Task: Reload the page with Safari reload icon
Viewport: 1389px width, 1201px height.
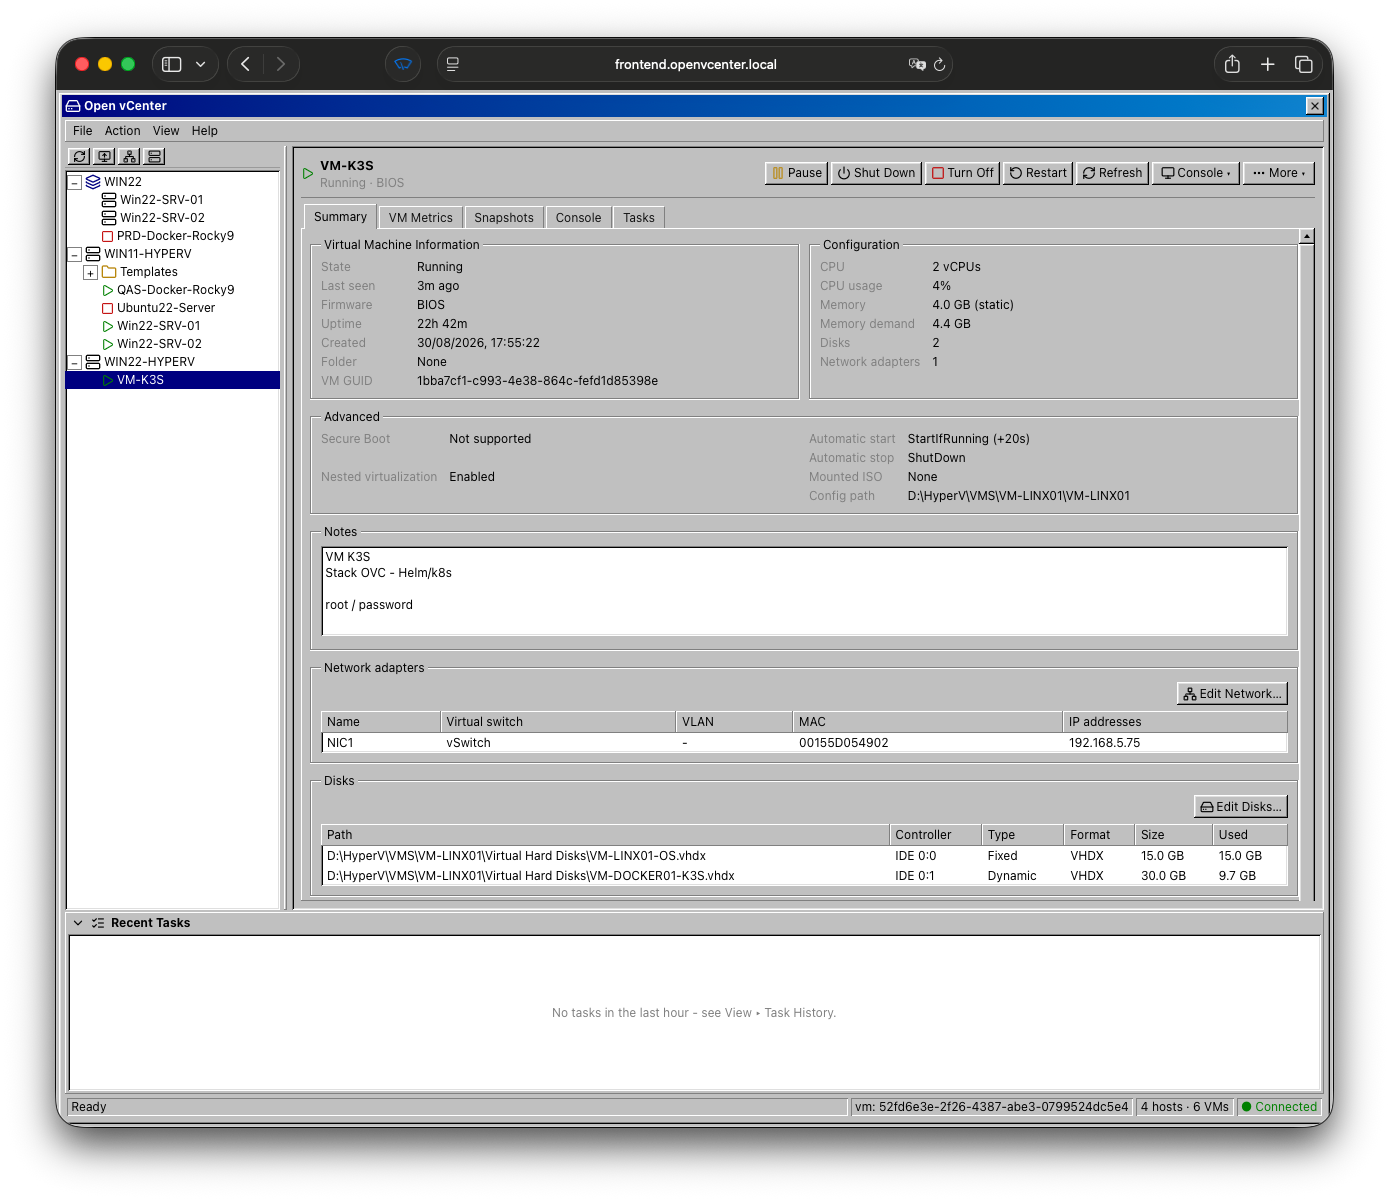Action: (x=939, y=65)
